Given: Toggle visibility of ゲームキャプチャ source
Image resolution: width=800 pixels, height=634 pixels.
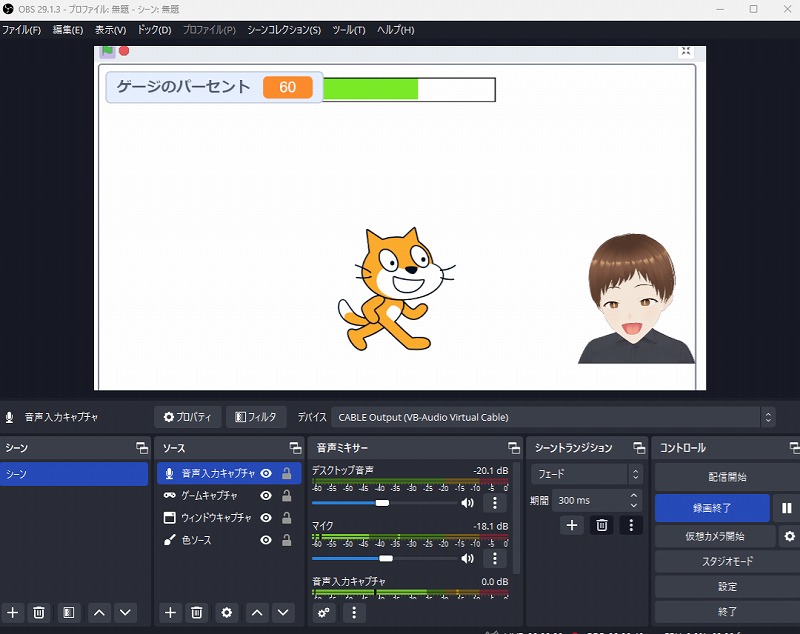Looking at the screenshot, I should (266, 495).
